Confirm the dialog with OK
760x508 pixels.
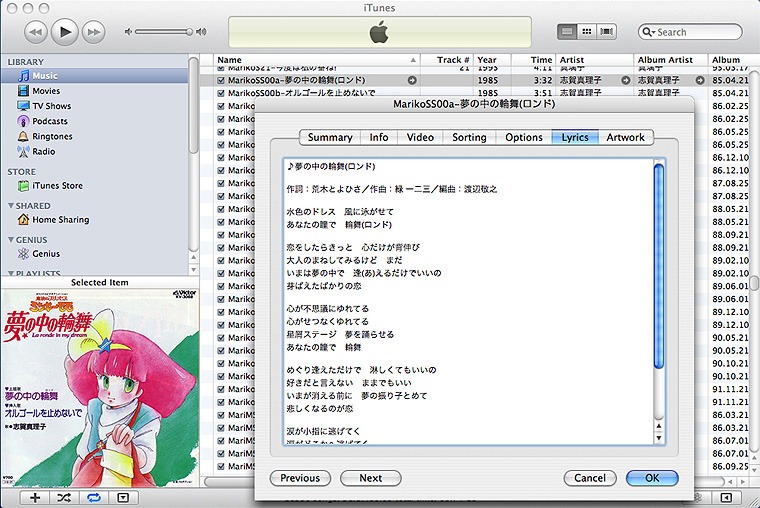(652, 478)
